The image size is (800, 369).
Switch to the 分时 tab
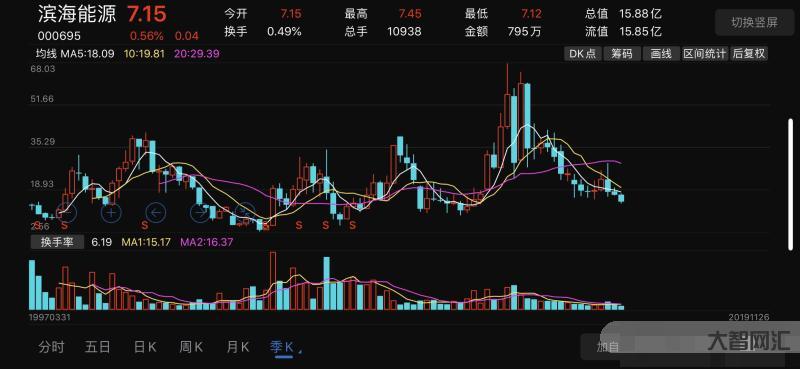52,347
